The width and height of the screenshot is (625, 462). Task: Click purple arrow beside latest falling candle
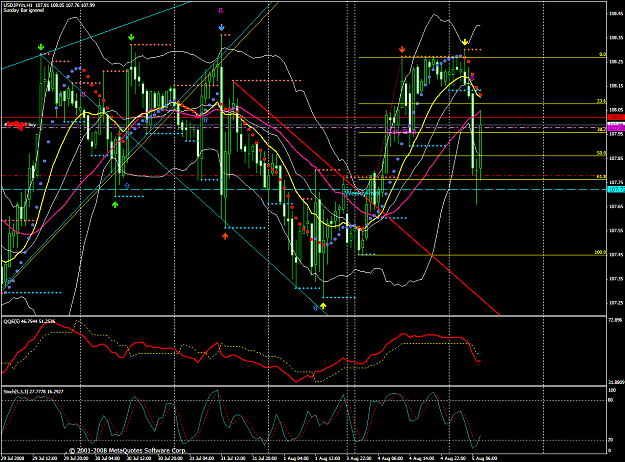[x=472, y=78]
